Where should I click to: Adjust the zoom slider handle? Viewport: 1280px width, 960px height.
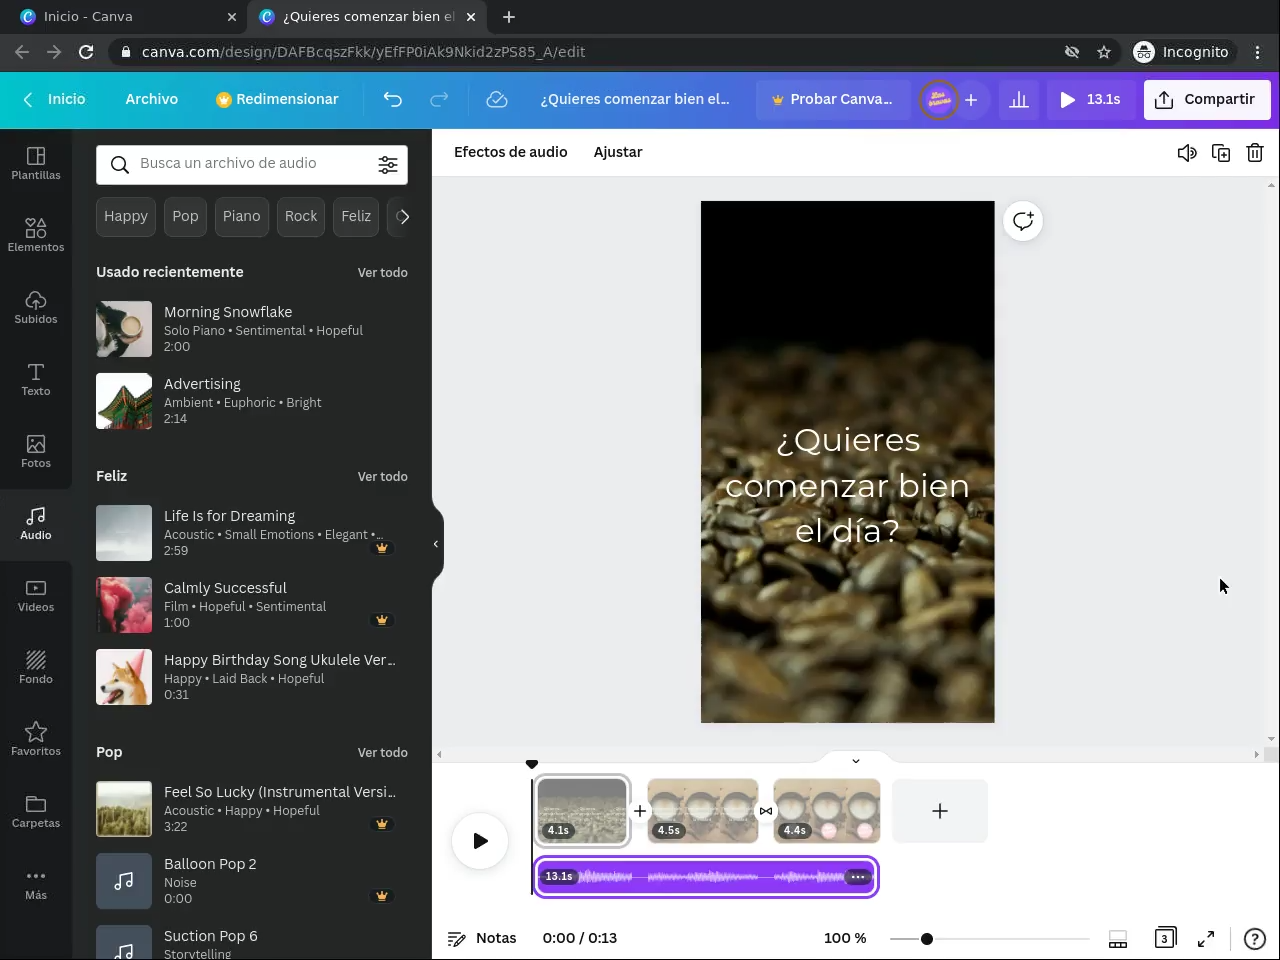click(927, 939)
